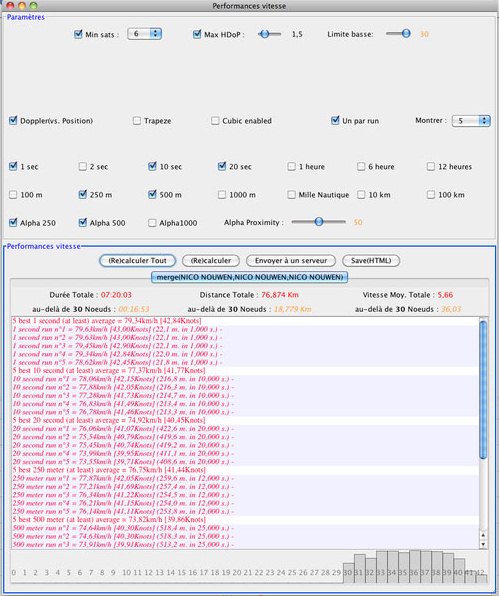Open the Min sats value dropdown
Image resolution: width=499 pixels, height=596 pixels.
[x=144, y=34]
